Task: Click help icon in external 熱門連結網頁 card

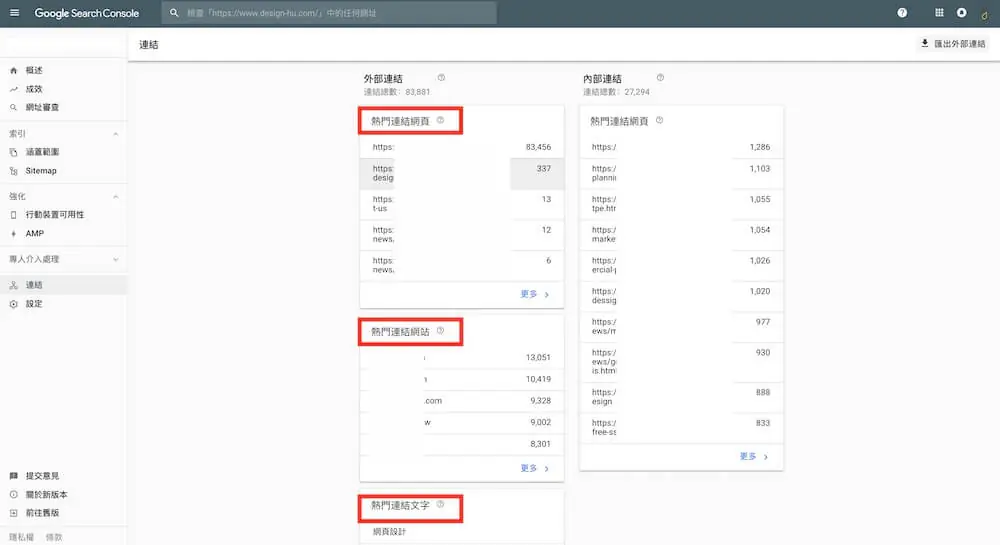Action: pos(440,120)
